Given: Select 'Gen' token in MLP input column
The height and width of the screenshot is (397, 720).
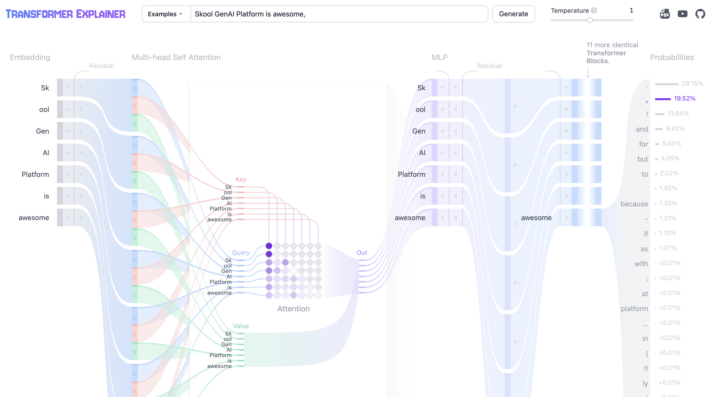Looking at the screenshot, I should (419, 131).
